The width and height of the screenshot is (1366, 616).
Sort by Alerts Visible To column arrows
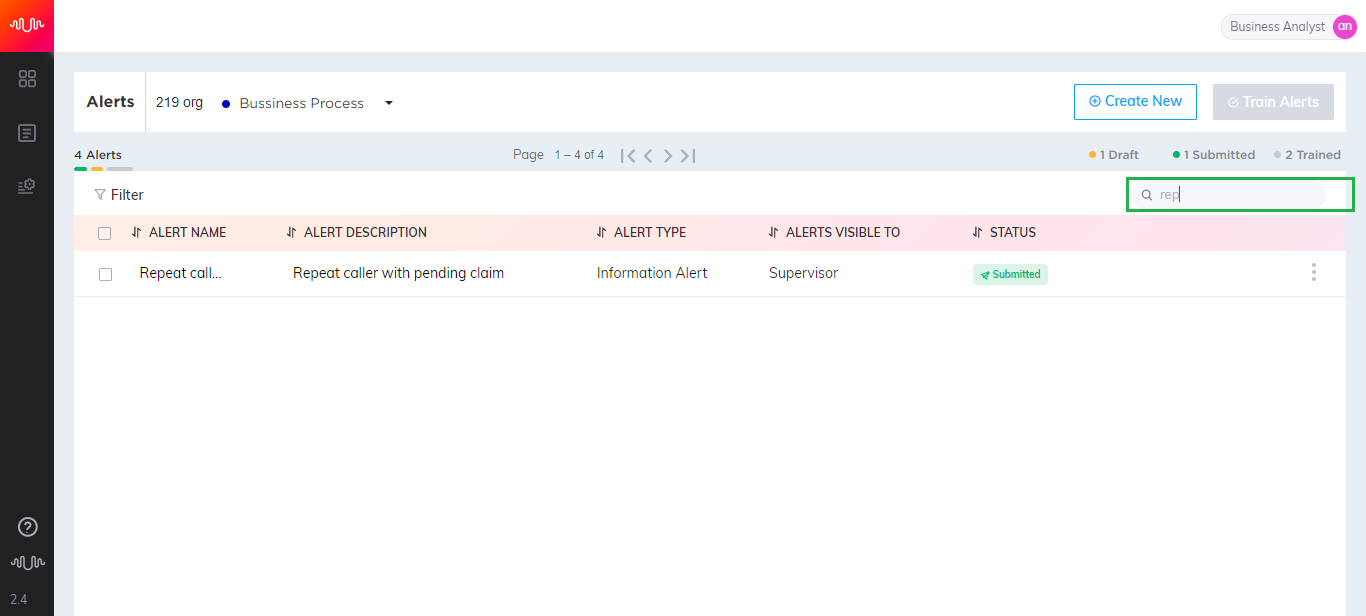coord(774,232)
